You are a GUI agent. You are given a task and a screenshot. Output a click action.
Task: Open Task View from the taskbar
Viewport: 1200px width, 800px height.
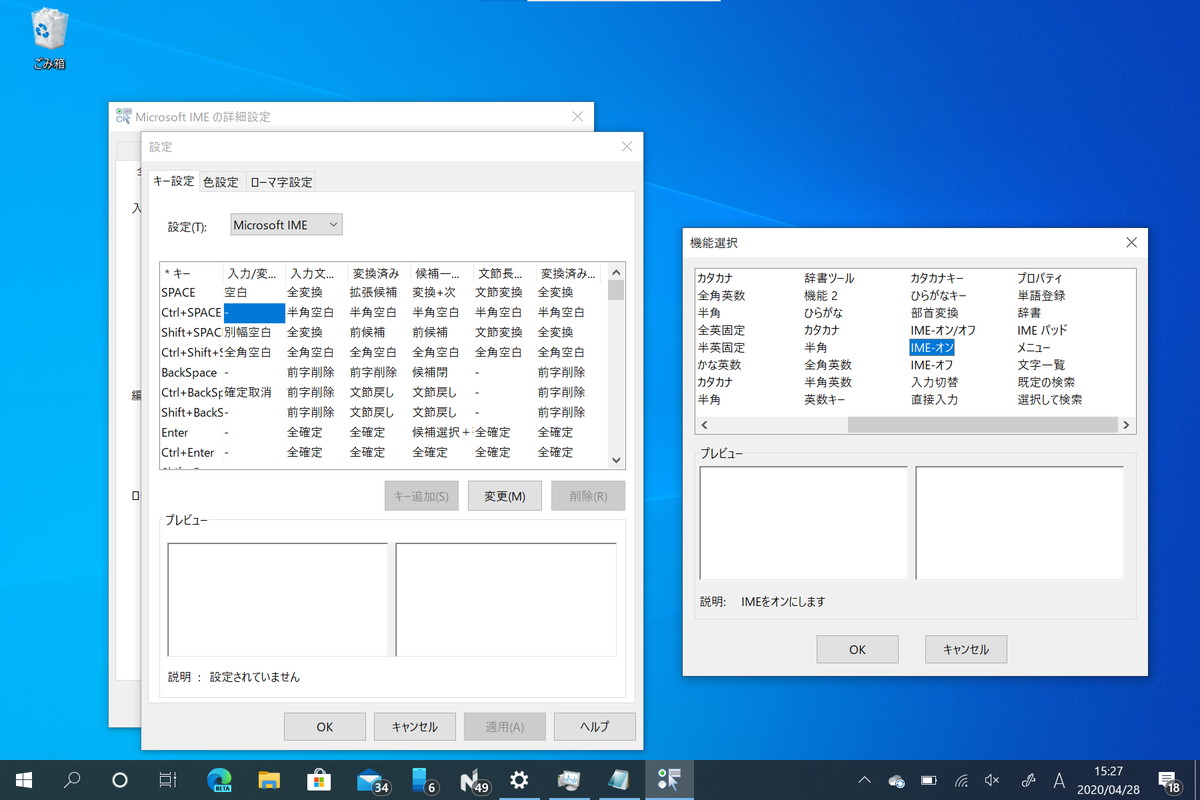169,779
